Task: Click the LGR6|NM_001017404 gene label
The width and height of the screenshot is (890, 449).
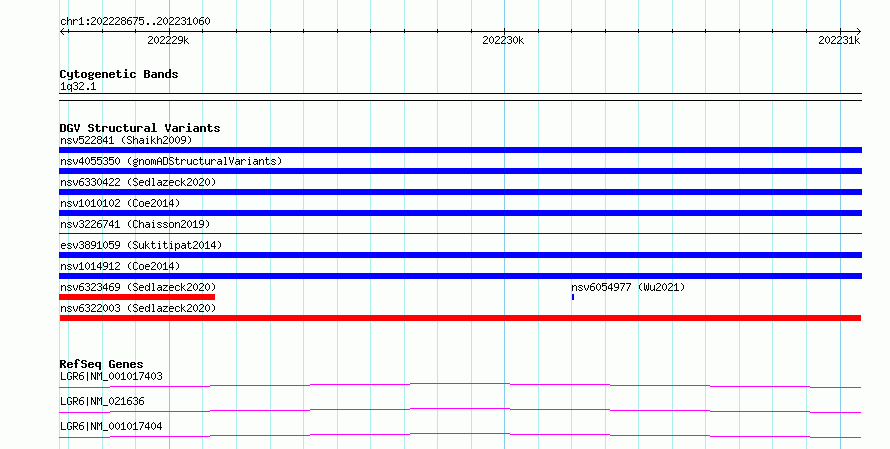Action: 111,426
